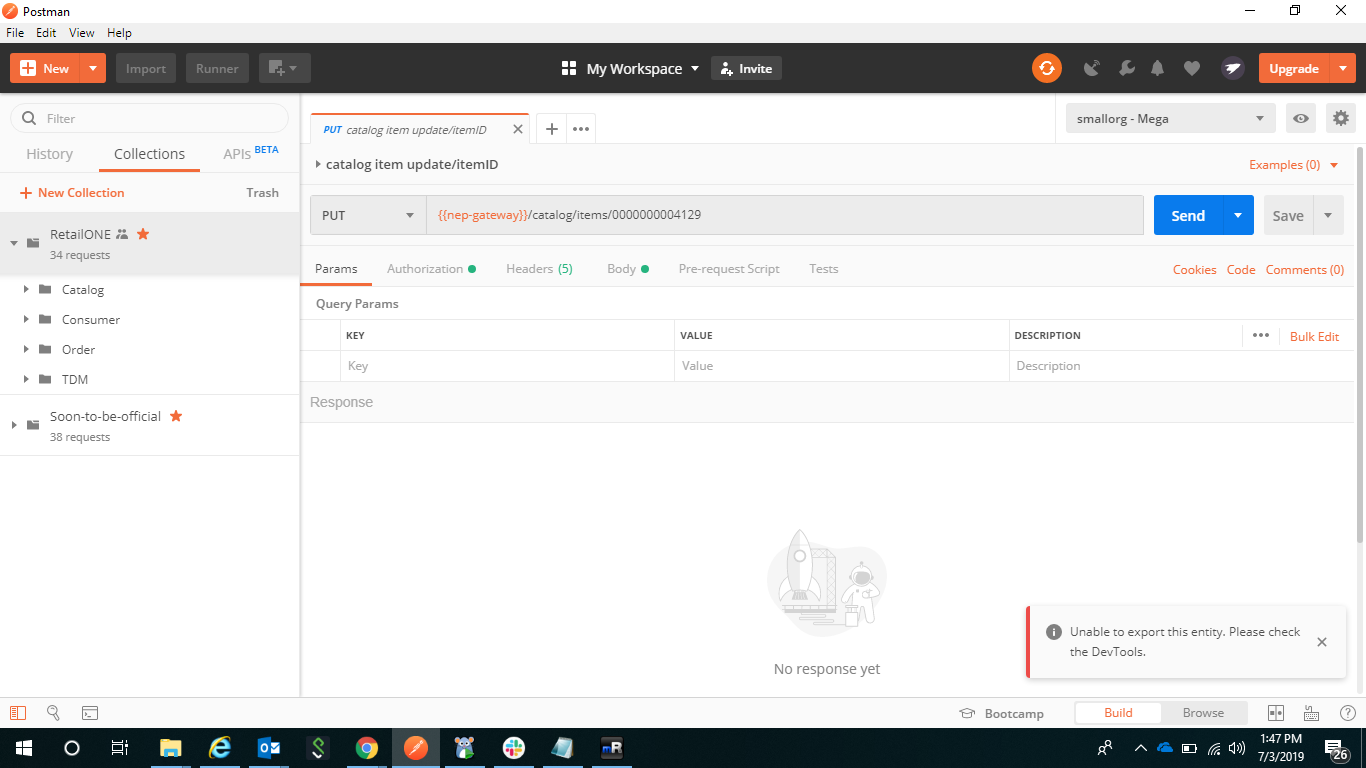Click the Send button

coord(1187,215)
